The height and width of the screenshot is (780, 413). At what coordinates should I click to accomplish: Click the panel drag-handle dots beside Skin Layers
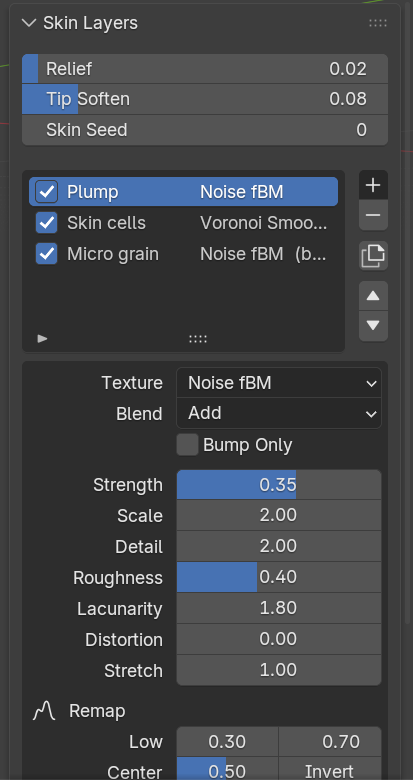click(x=378, y=23)
